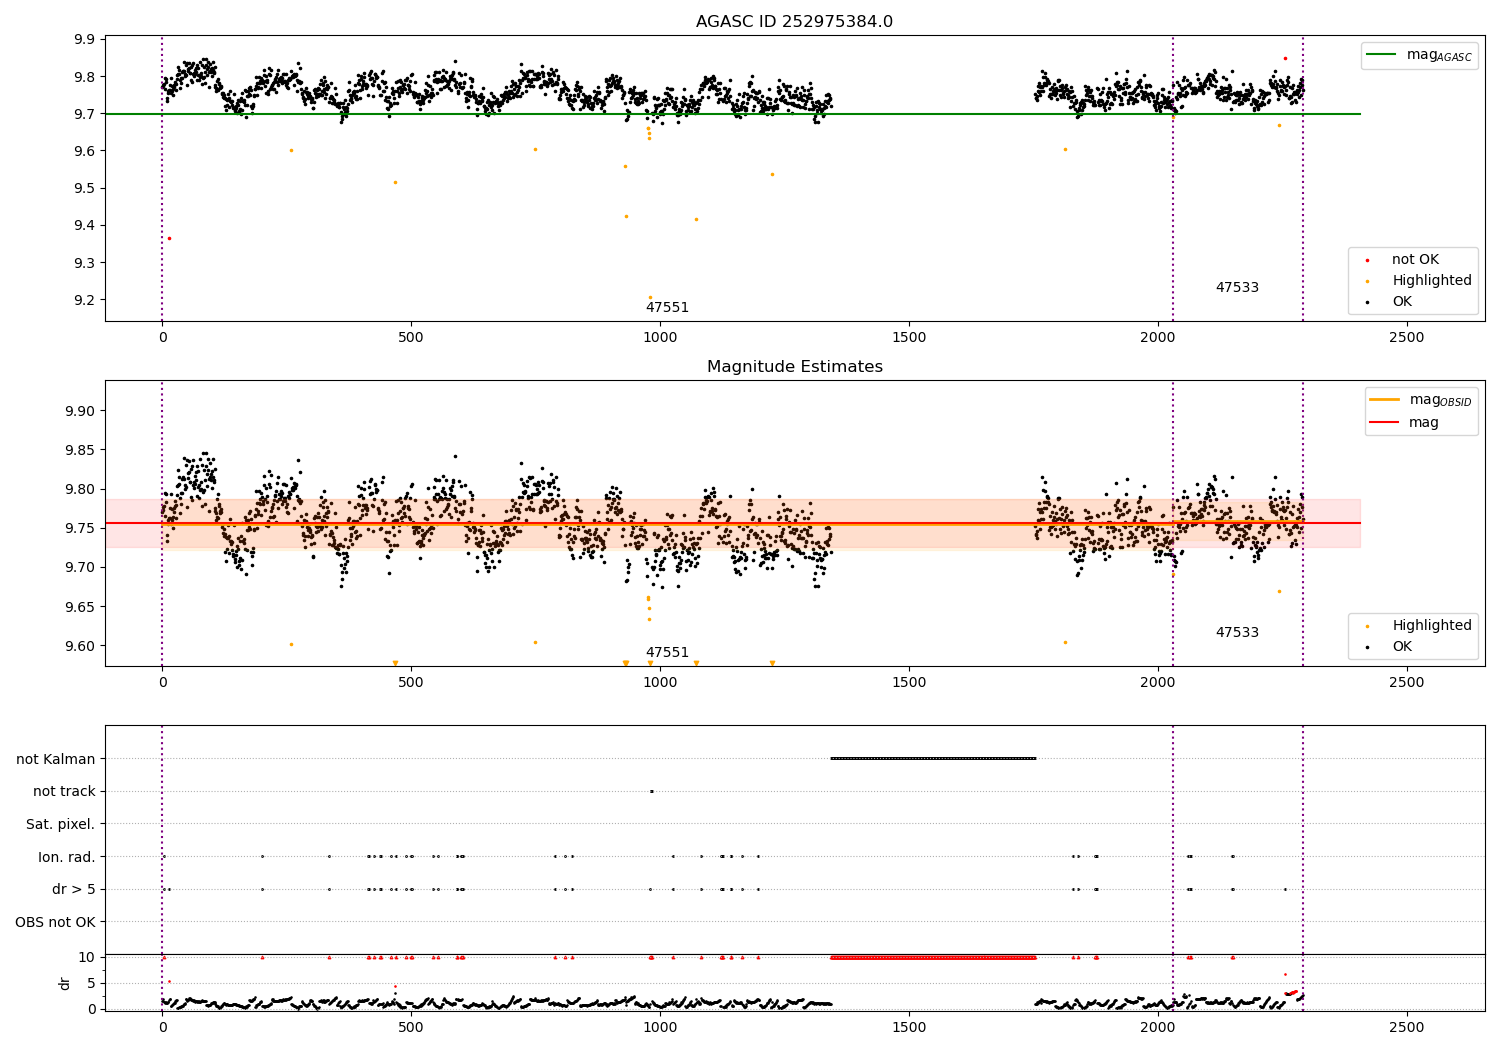
Task: Click the orange outlier point near 9.2 magnitude
Action: point(650,297)
